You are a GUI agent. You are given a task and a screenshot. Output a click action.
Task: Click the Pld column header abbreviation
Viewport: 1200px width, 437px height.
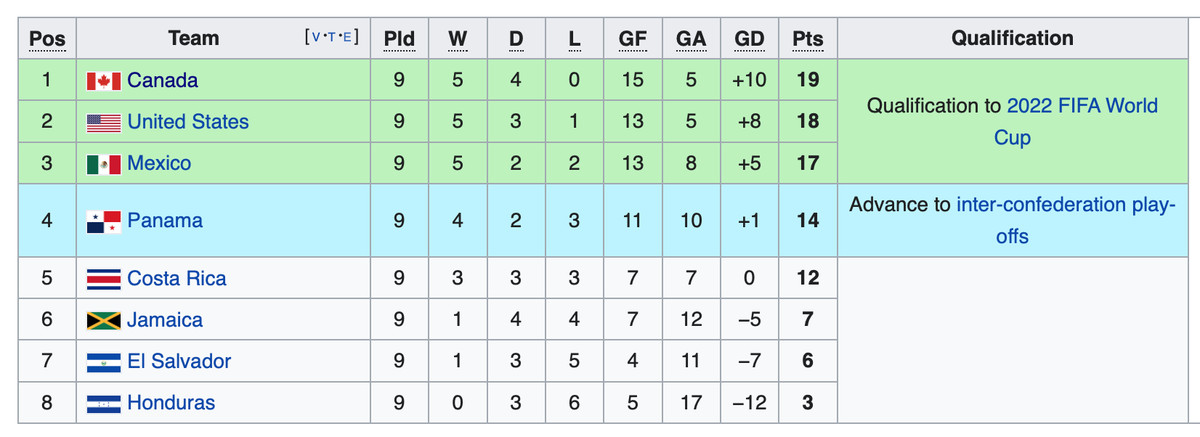(399, 39)
